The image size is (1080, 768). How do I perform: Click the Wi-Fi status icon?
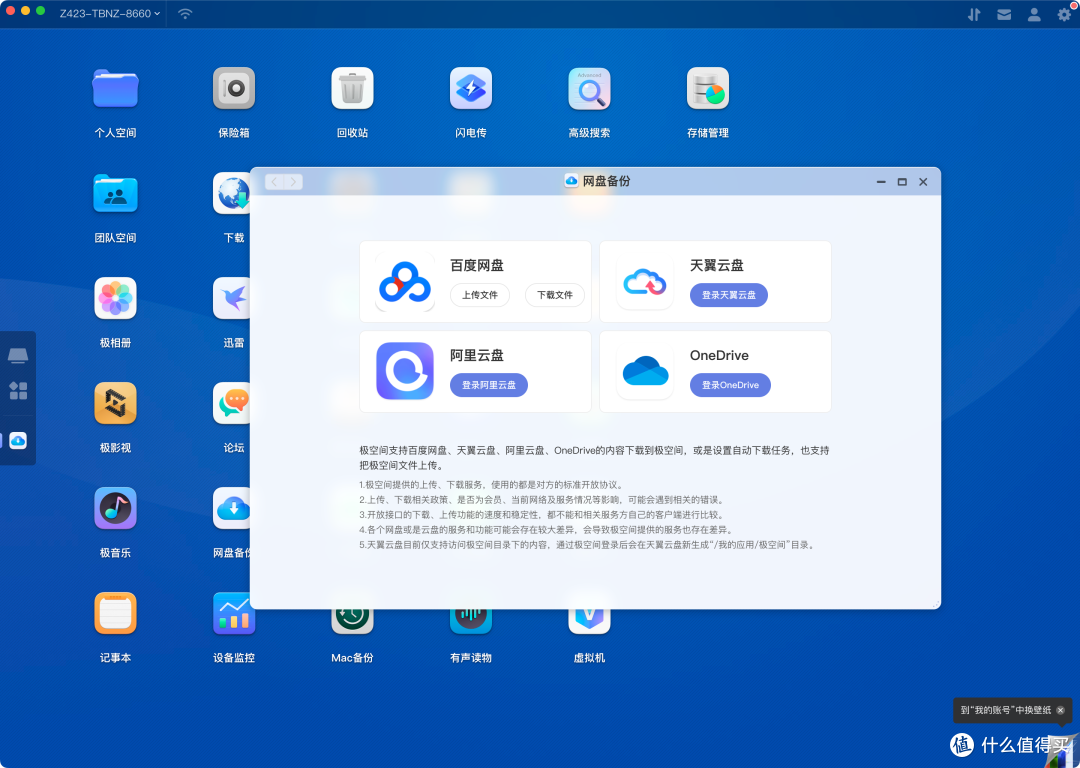(185, 14)
